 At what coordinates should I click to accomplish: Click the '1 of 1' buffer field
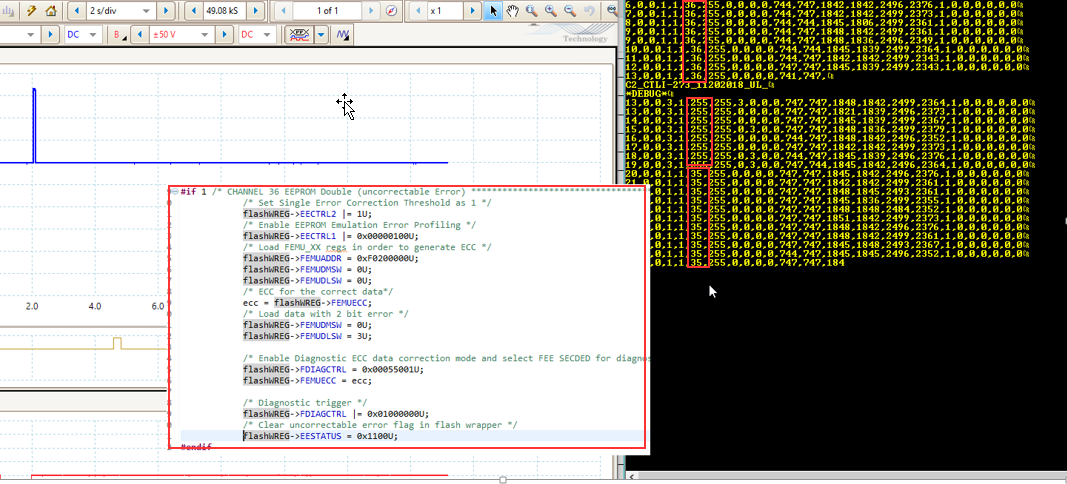click(327, 10)
